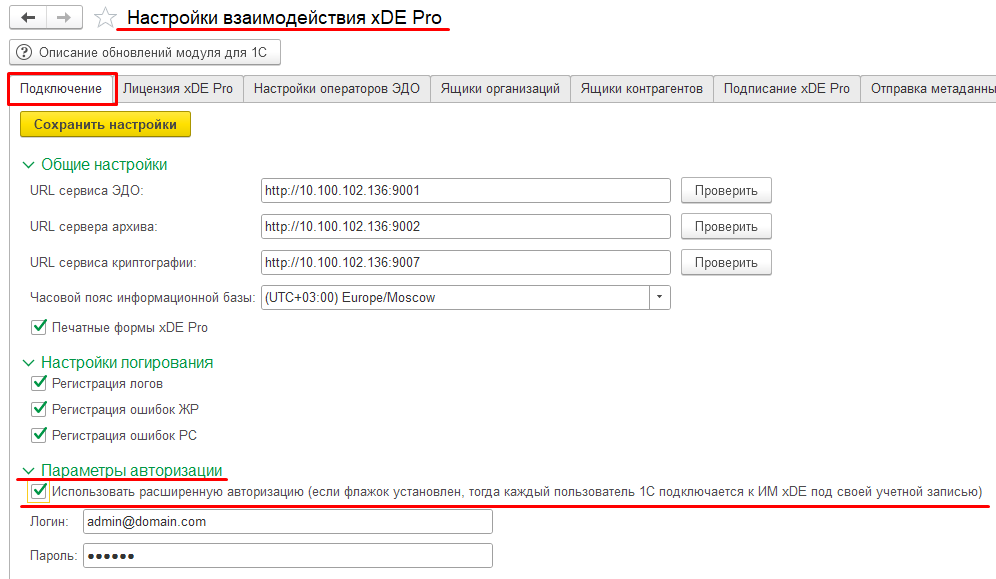Open the Лицензия xDE Pro tab
The width and height of the screenshot is (996, 579).
click(178, 88)
